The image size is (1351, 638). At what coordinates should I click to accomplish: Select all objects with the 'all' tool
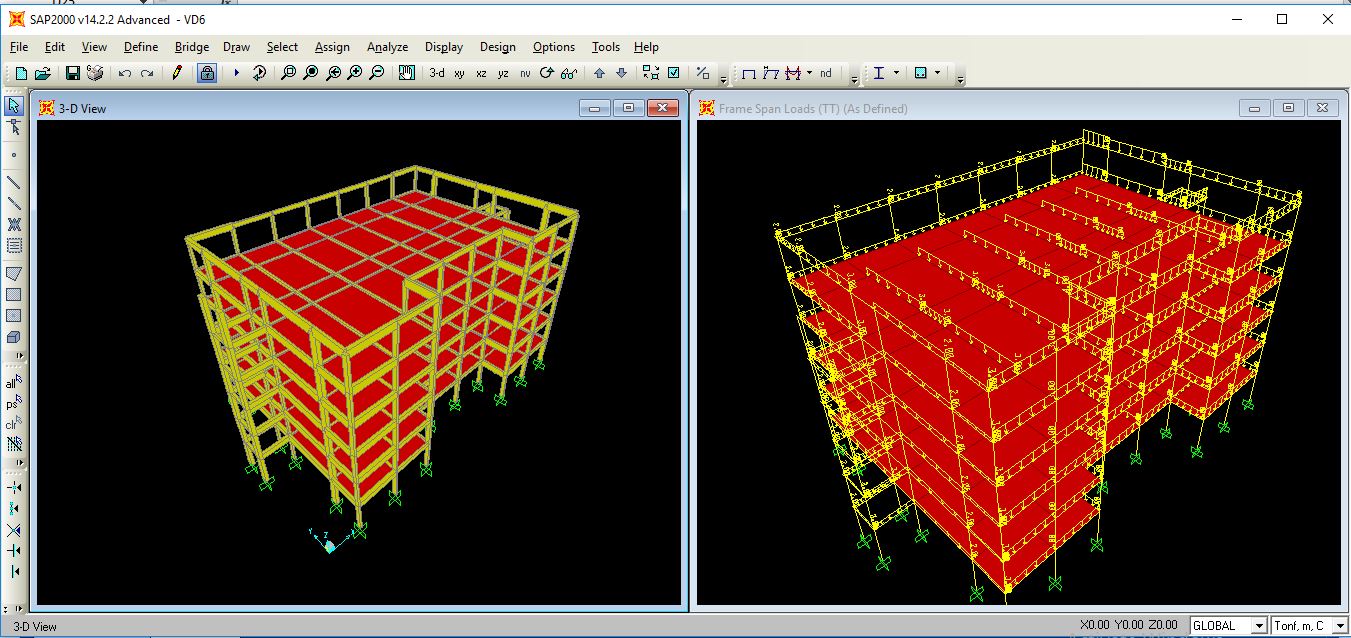14,383
